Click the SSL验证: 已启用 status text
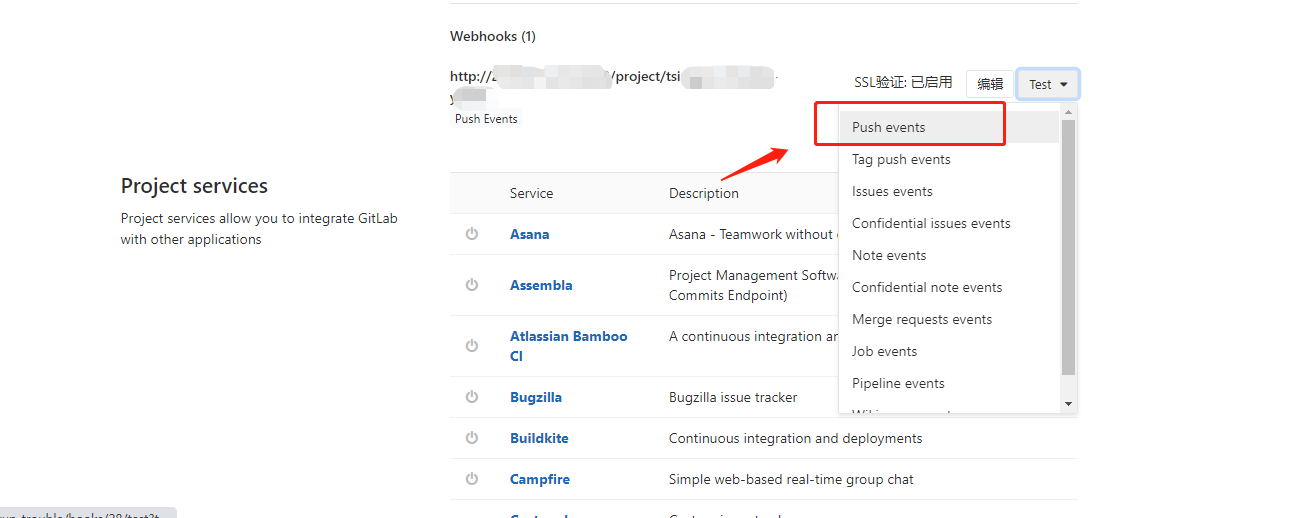The width and height of the screenshot is (1289, 518). click(x=903, y=82)
